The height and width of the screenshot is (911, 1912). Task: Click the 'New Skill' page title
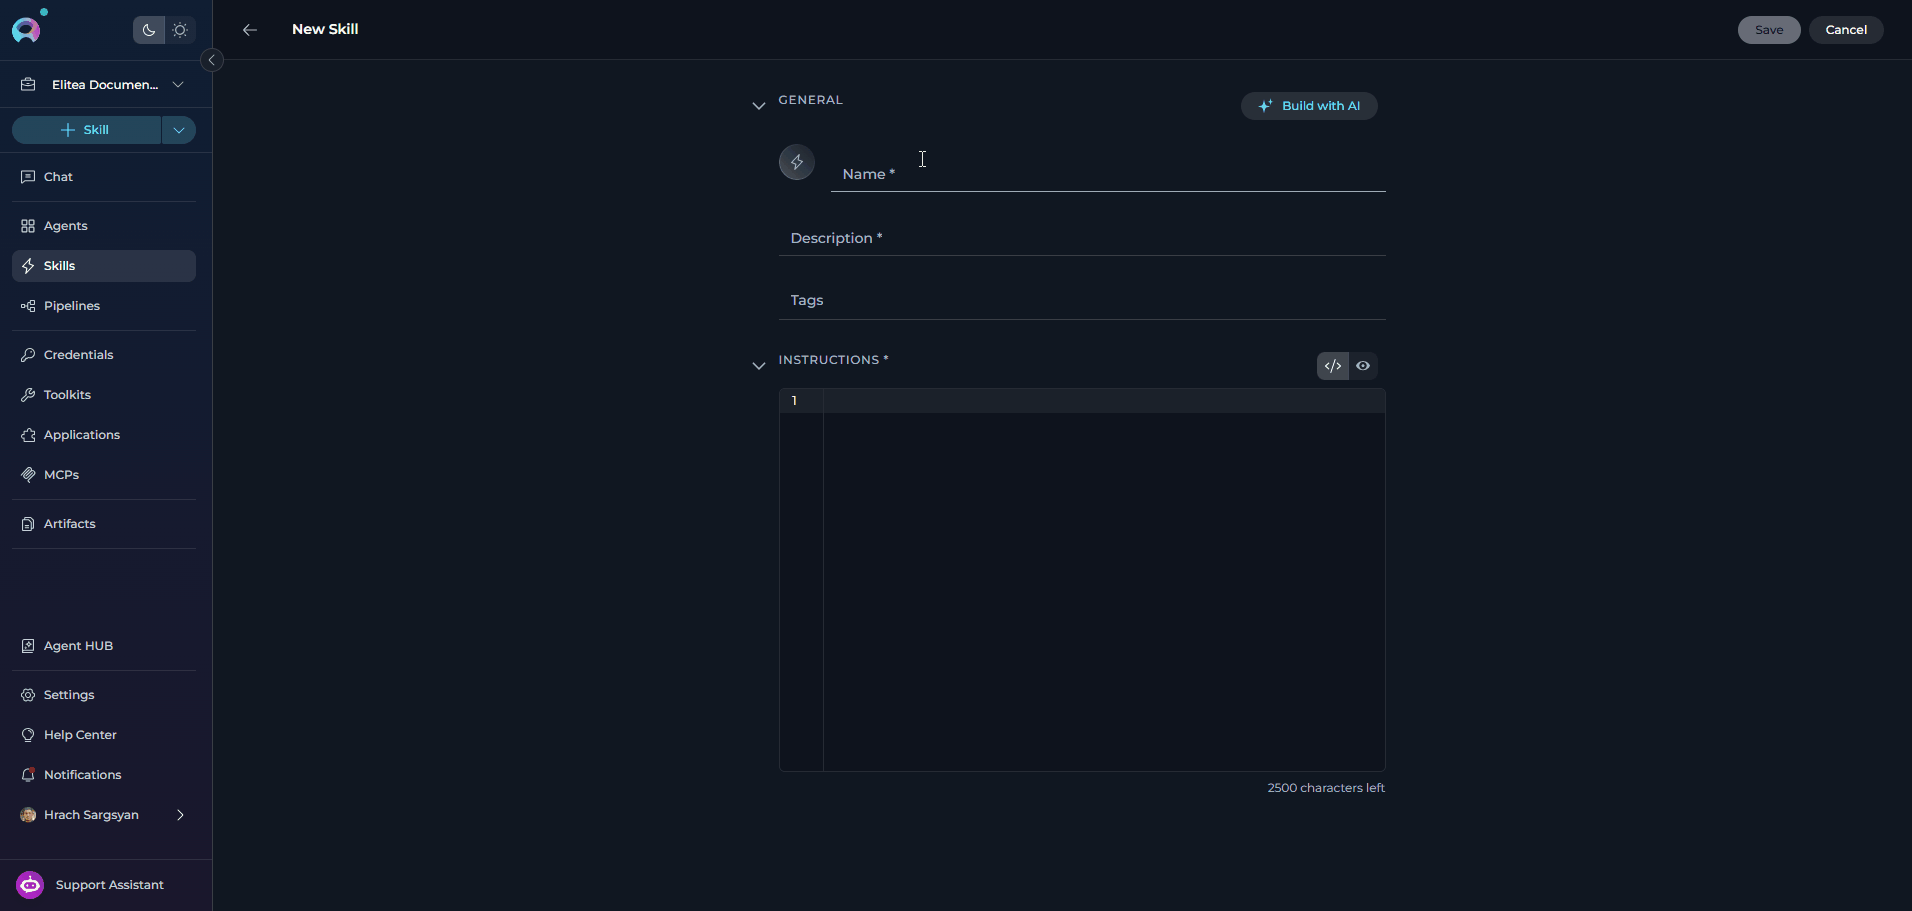coord(325,29)
